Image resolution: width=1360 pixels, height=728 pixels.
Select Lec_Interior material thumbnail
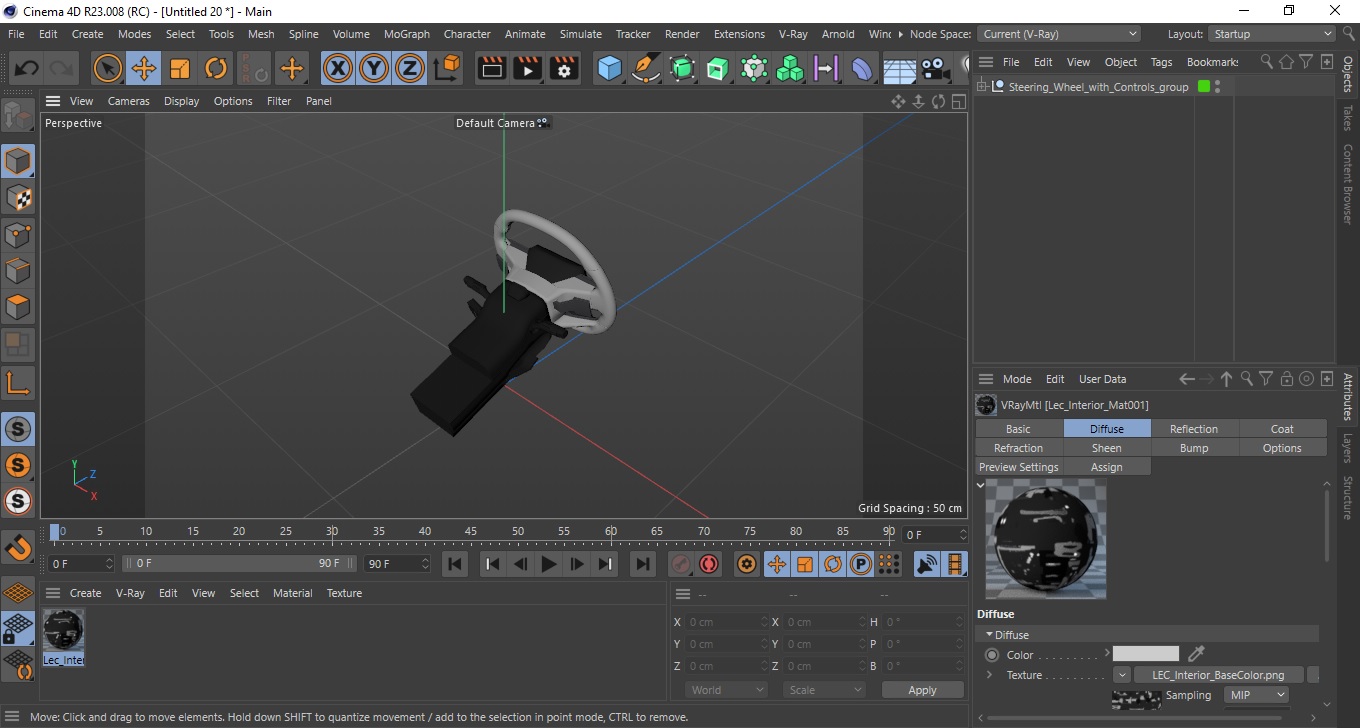click(x=63, y=637)
